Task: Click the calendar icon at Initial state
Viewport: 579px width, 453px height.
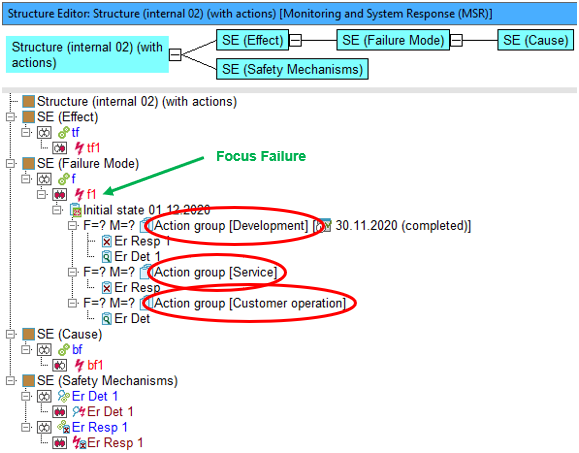Action: click(x=76, y=210)
